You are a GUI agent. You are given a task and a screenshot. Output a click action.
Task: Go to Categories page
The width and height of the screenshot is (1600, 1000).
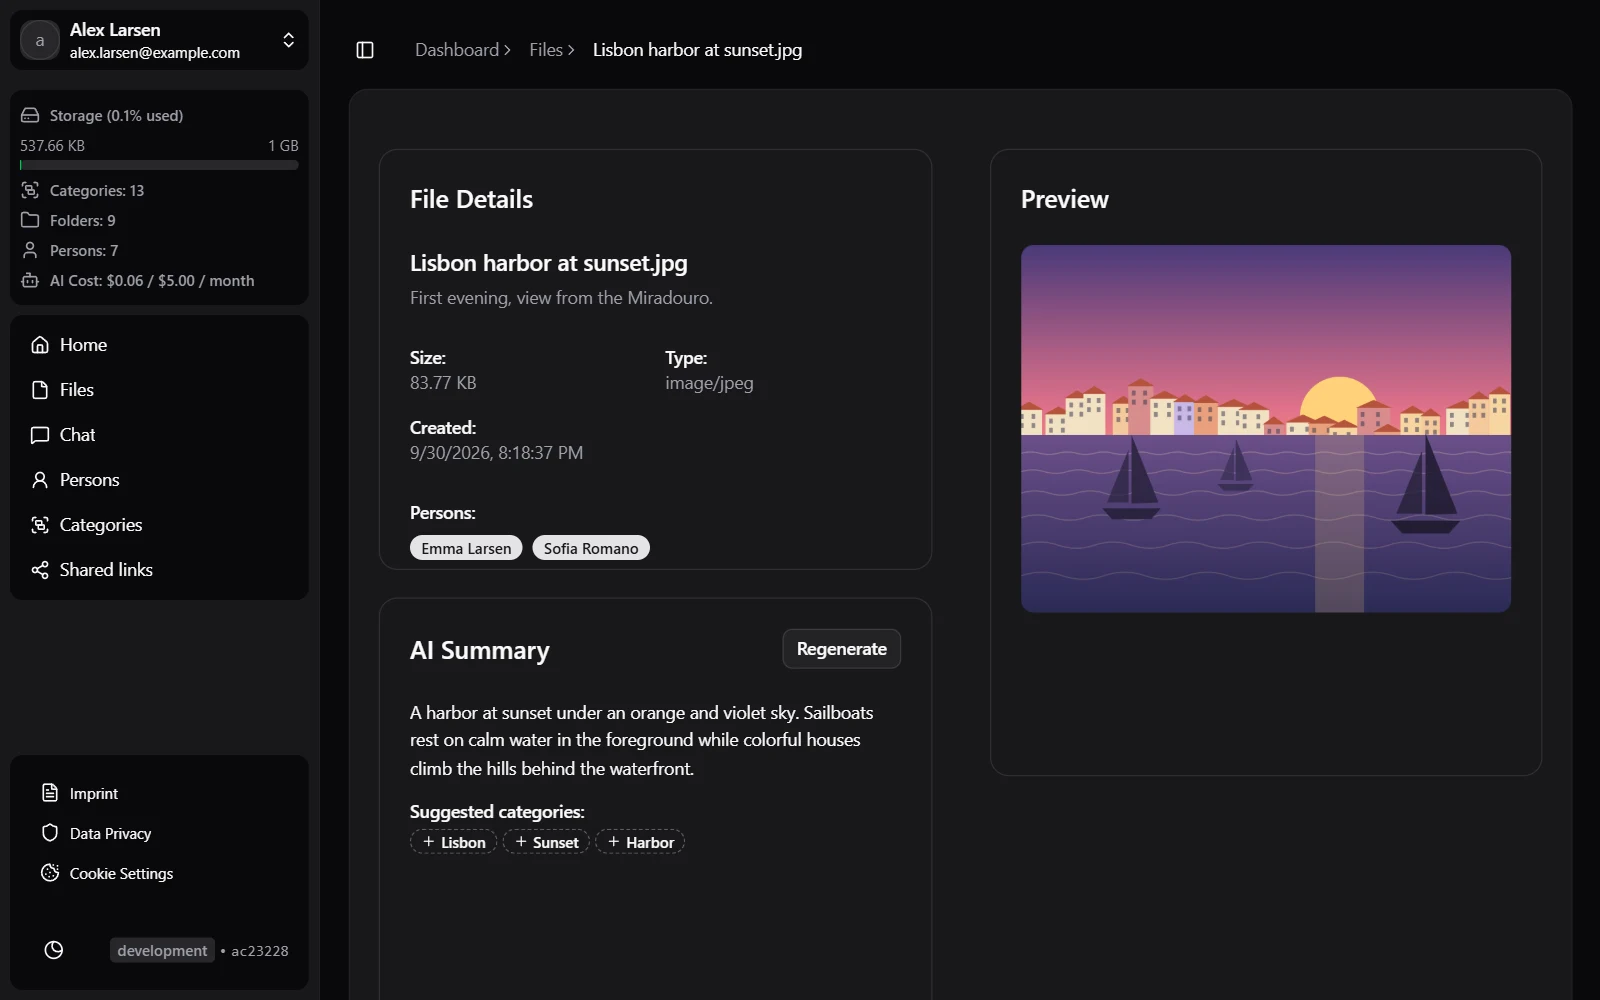click(x=159, y=525)
